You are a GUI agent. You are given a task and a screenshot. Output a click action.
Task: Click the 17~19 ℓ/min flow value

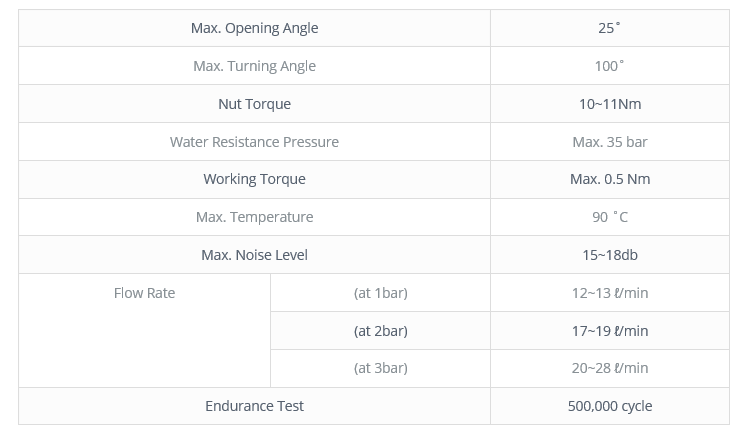tap(610, 331)
